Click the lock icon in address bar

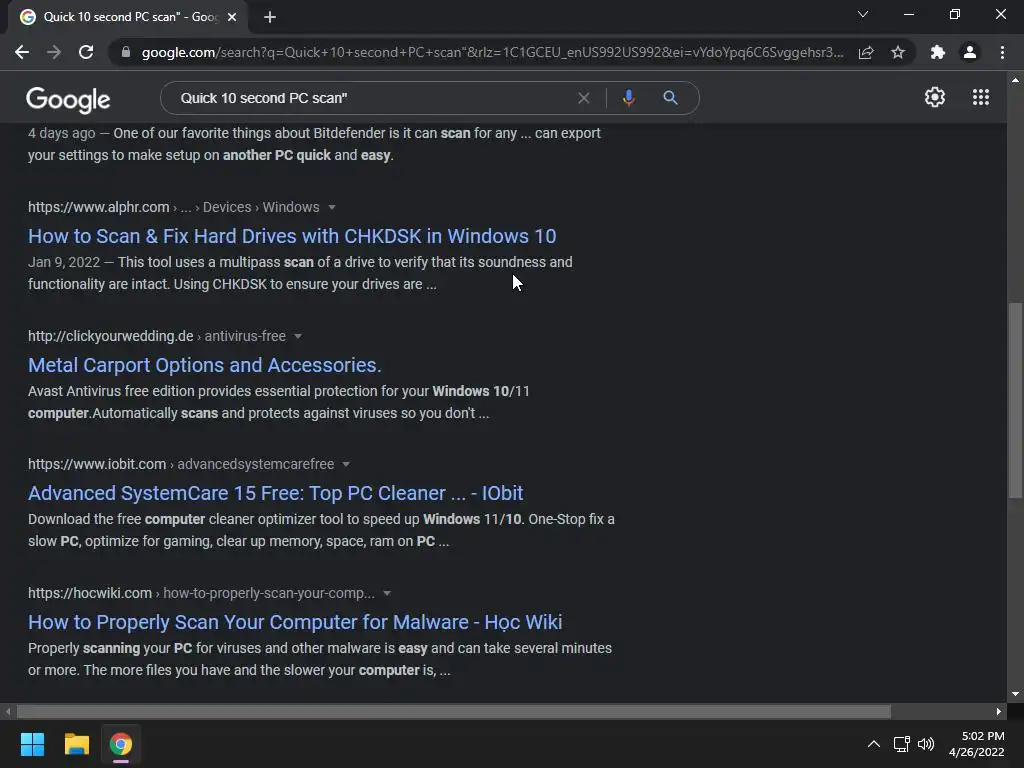point(126,52)
